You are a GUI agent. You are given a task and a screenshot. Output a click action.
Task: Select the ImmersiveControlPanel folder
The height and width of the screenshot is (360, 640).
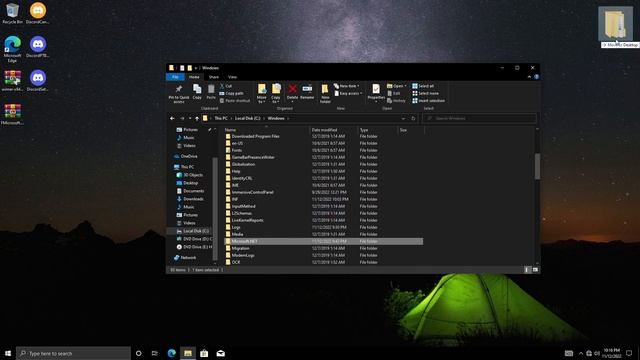point(323,192)
